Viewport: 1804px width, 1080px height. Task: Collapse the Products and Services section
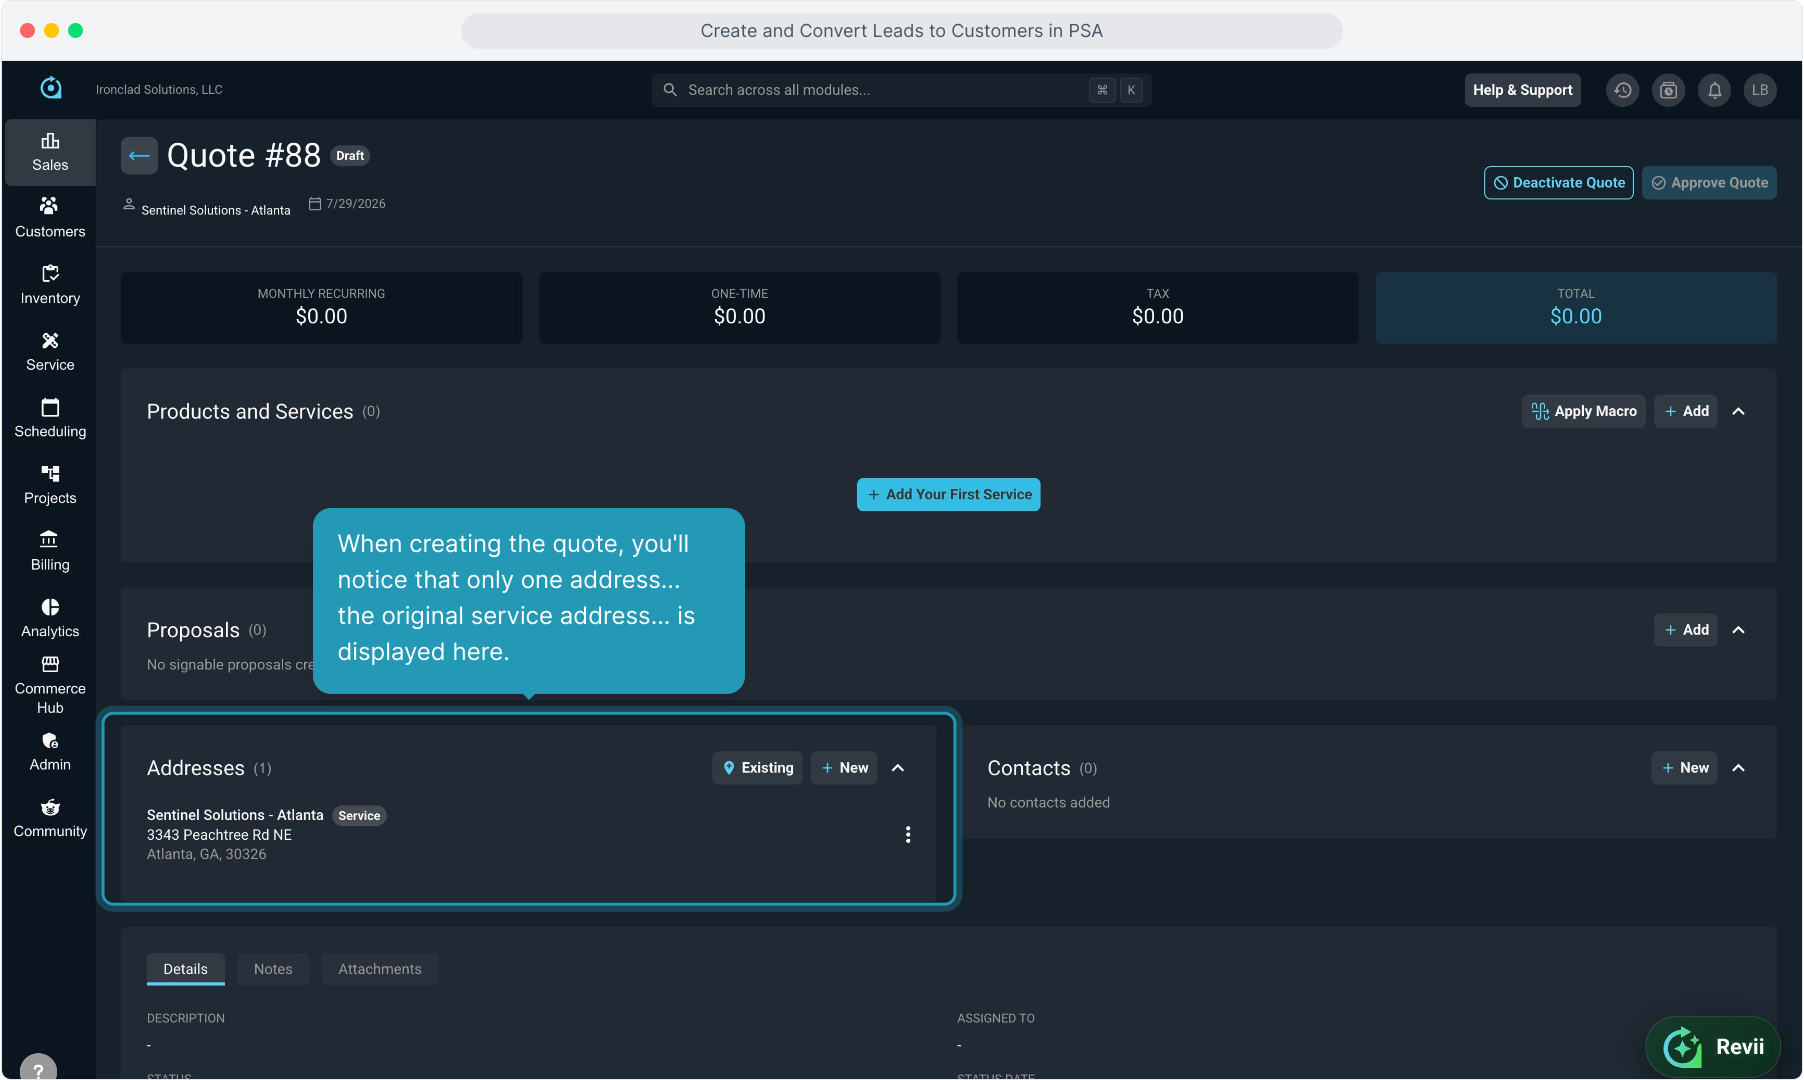[x=1739, y=411]
